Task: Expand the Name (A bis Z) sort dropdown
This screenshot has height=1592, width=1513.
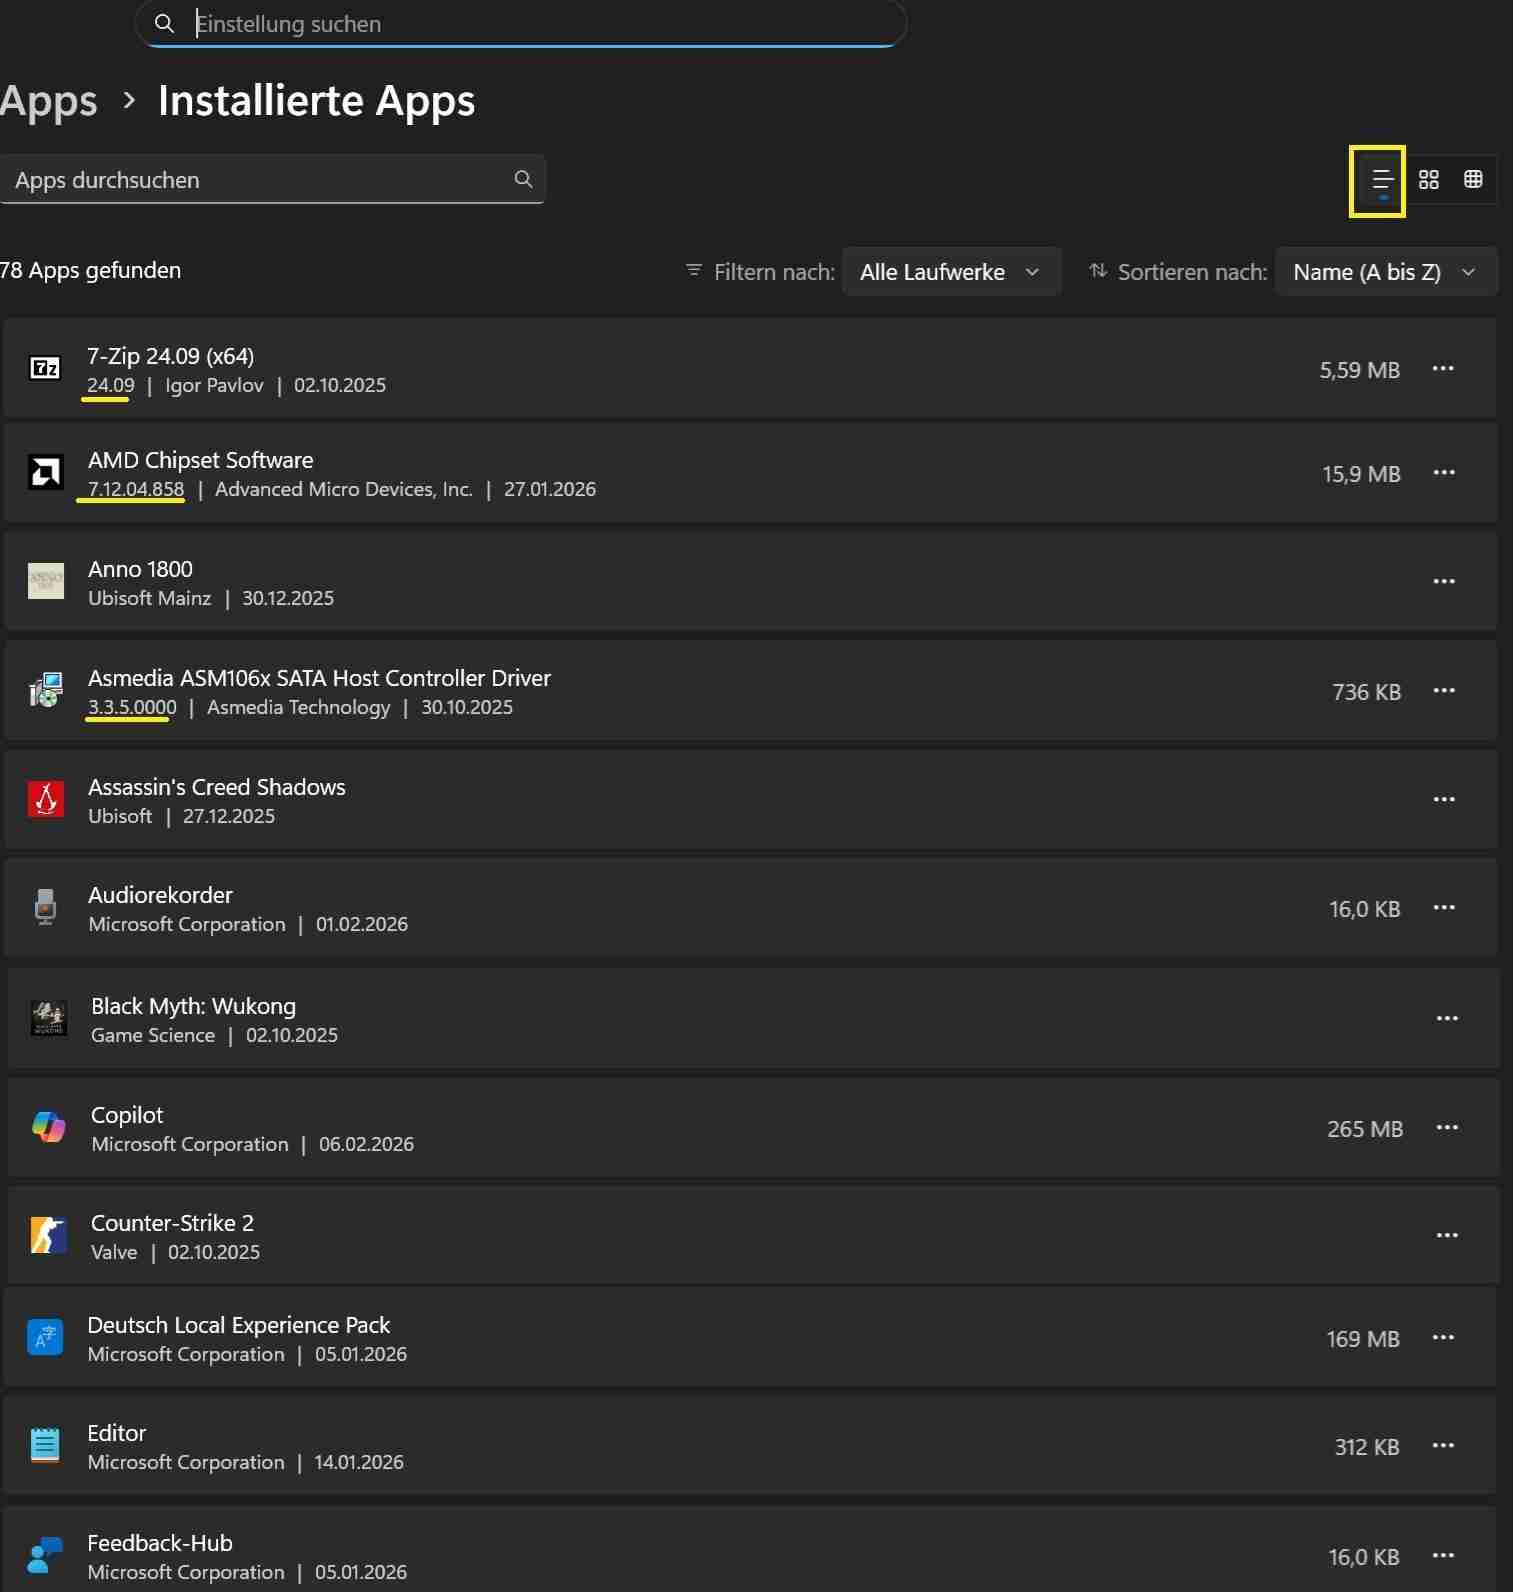Action: [1385, 272]
